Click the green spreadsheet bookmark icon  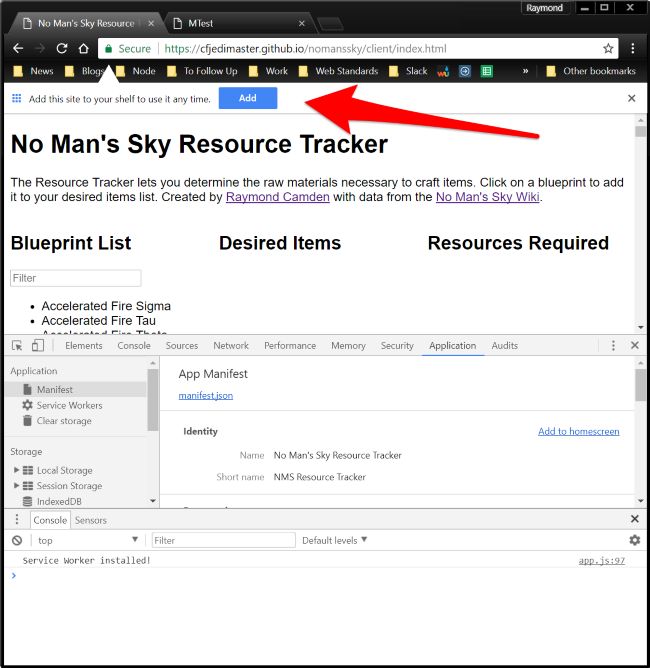(x=486, y=71)
